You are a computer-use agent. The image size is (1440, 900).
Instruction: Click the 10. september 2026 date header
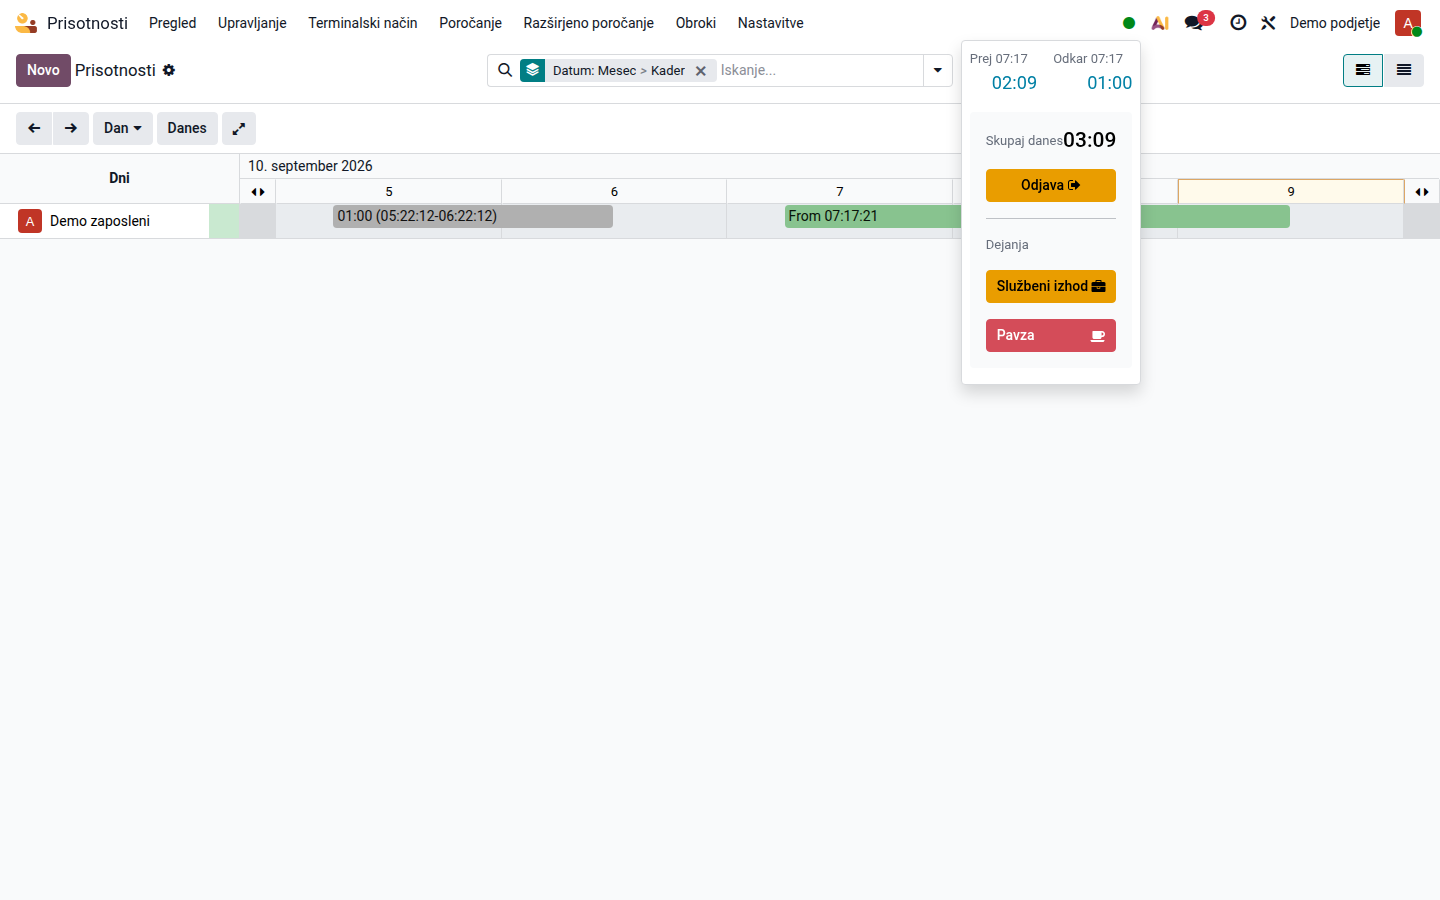coord(311,166)
